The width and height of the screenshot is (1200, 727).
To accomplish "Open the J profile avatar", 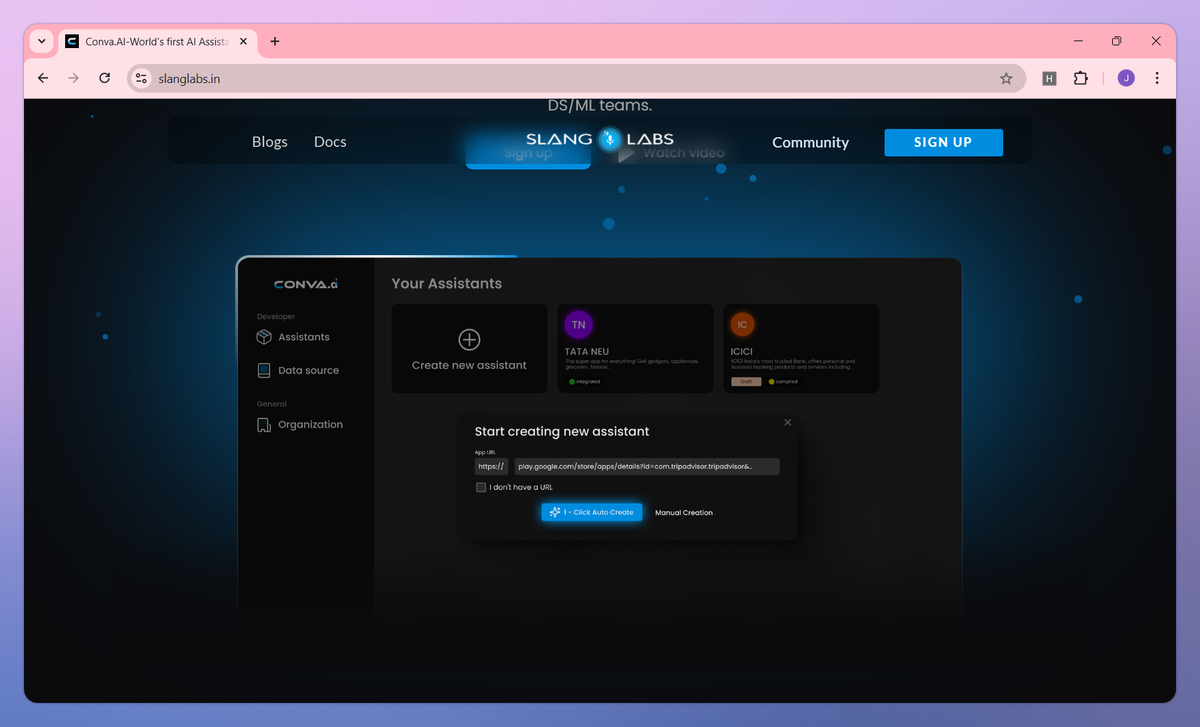I will (x=1126, y=78).
